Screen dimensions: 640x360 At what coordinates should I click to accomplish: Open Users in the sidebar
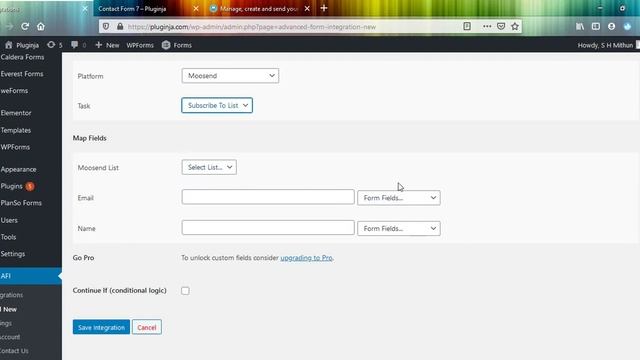tap(9, 220)
